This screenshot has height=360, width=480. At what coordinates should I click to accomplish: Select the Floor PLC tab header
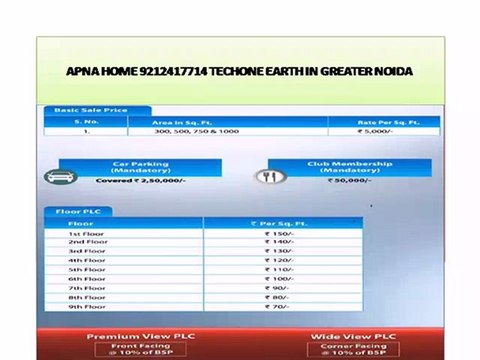coord(78,212)
